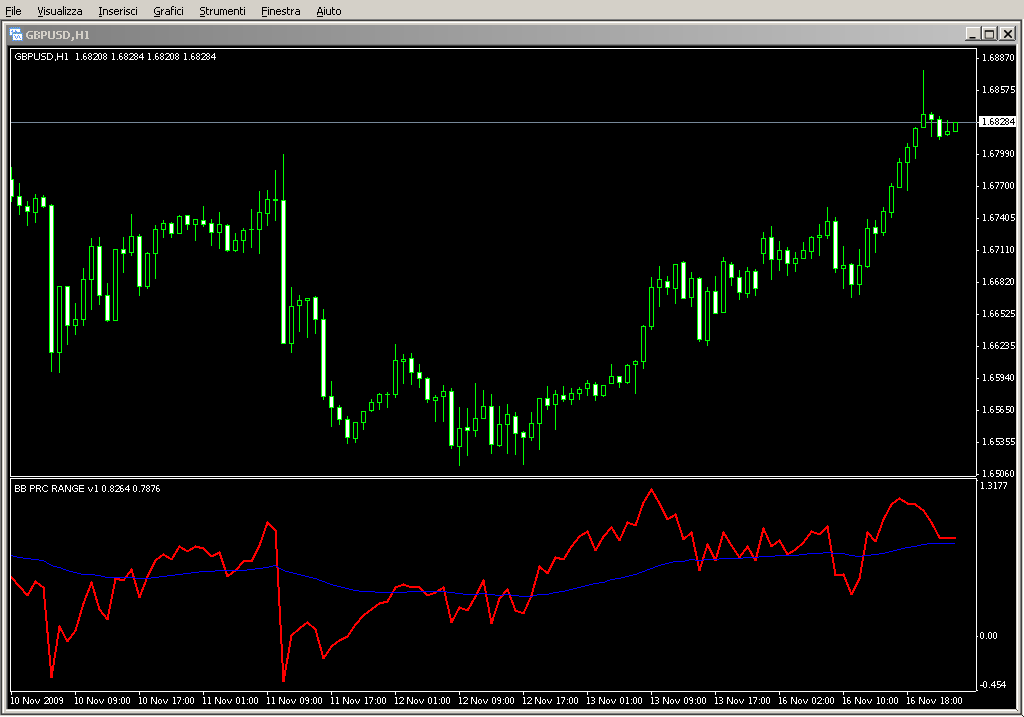
Task: Click the -0.454 indicator scale value
Action: pyautogui.click(x=993, y=684)
